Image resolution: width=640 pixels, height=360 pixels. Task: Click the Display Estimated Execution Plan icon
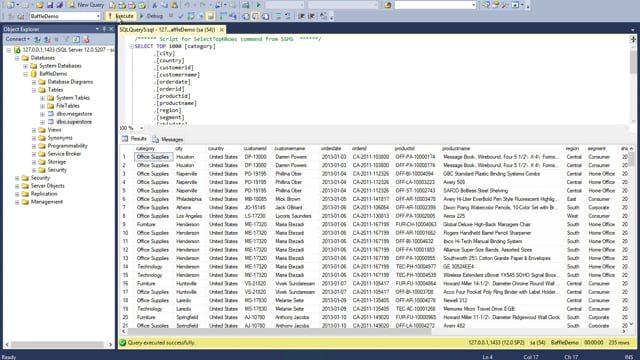pos(191,16)
